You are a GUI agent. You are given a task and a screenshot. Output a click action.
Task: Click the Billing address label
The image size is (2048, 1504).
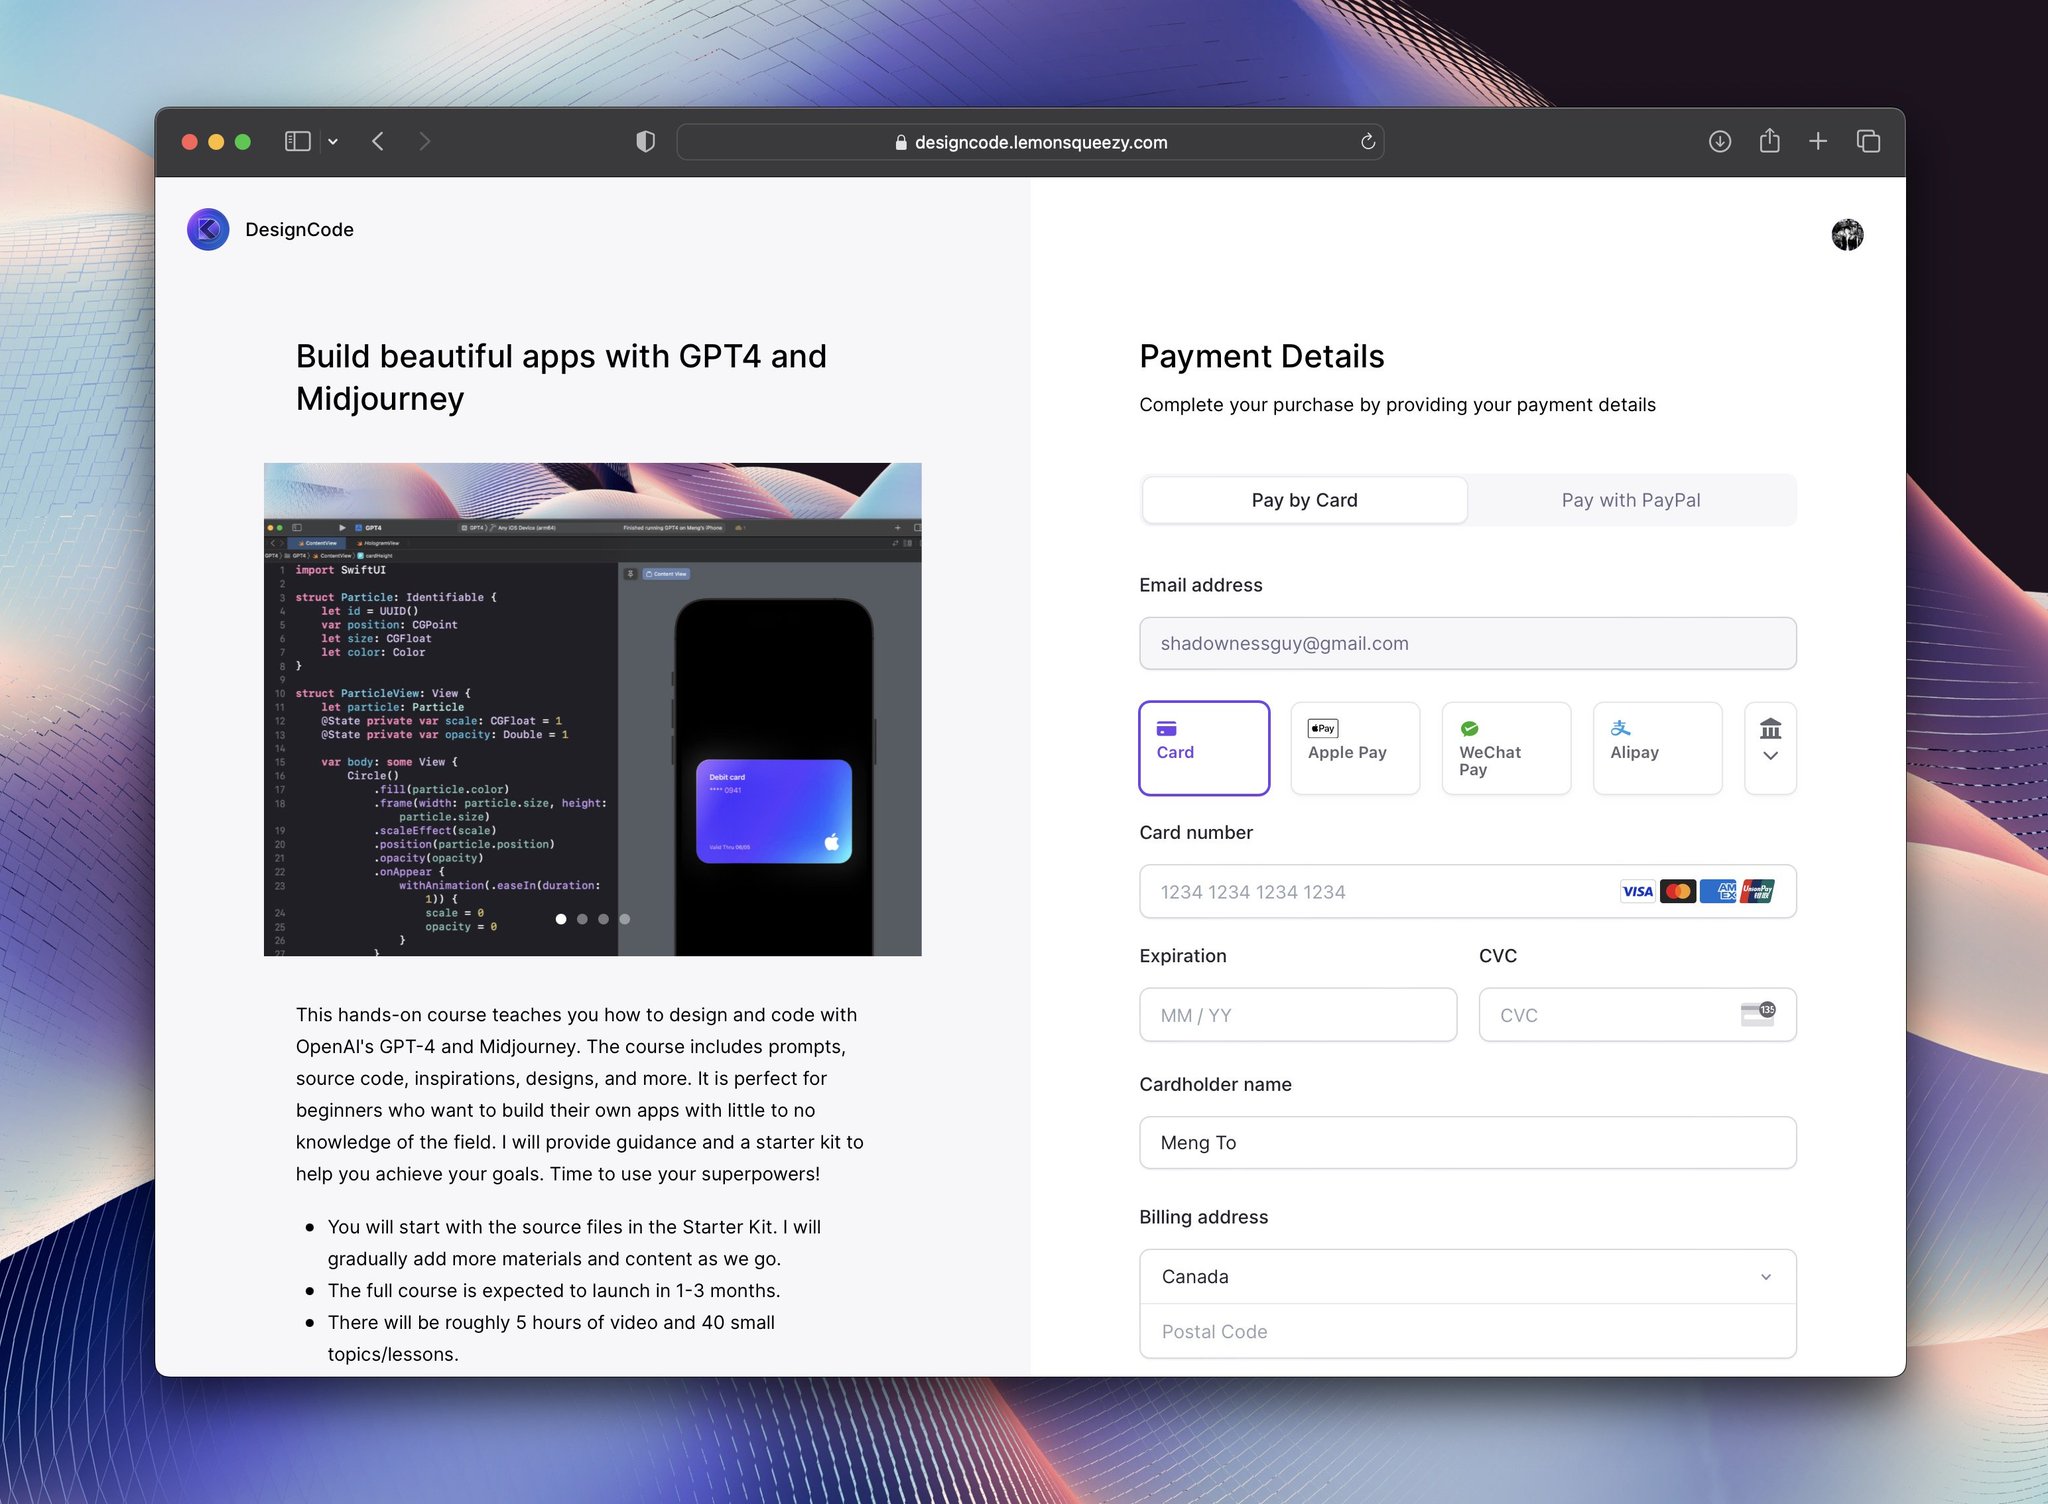(1203, 1217)
